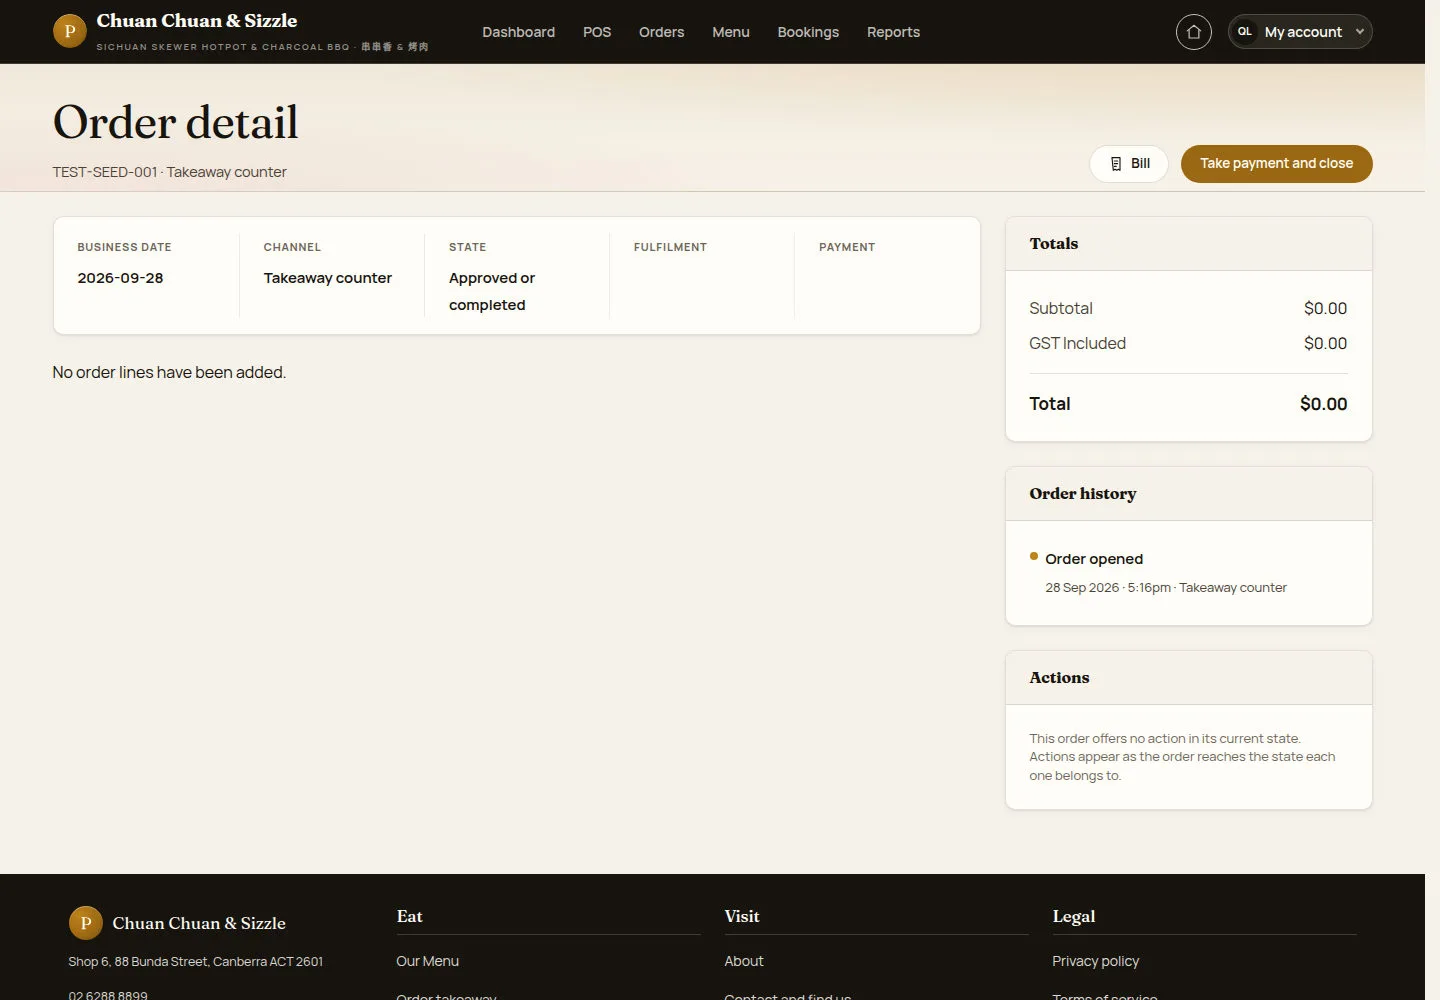Open the Reports page
Viewport: 1440px width, 1000px height.
(893, 32)
